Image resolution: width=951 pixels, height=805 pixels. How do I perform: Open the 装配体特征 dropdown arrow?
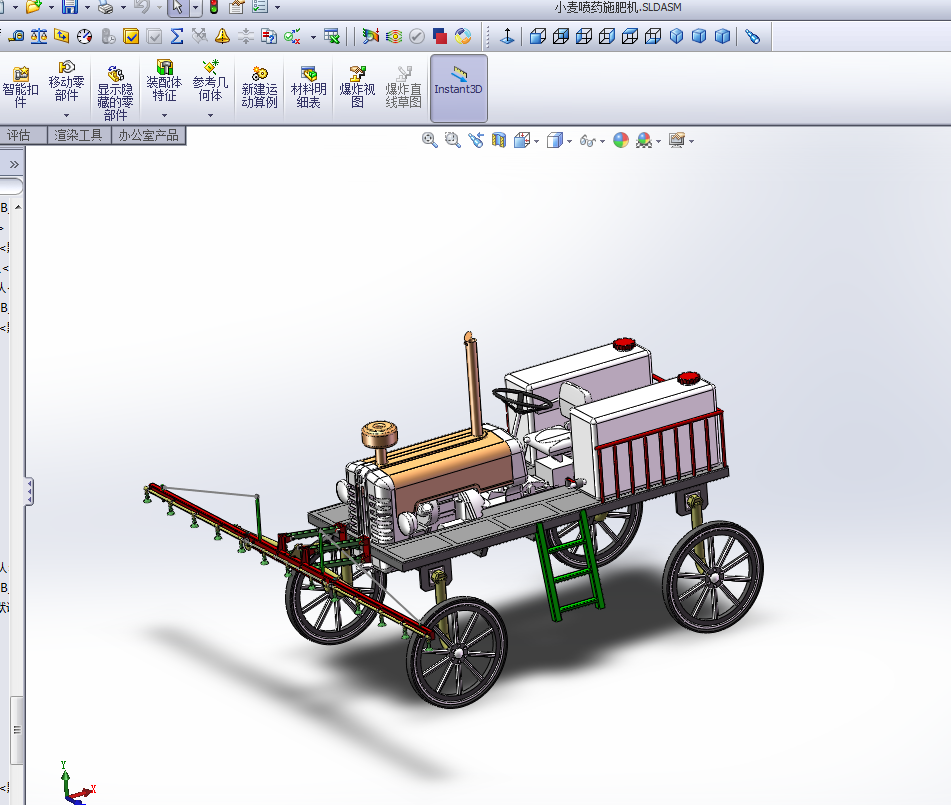pos(164,115)
